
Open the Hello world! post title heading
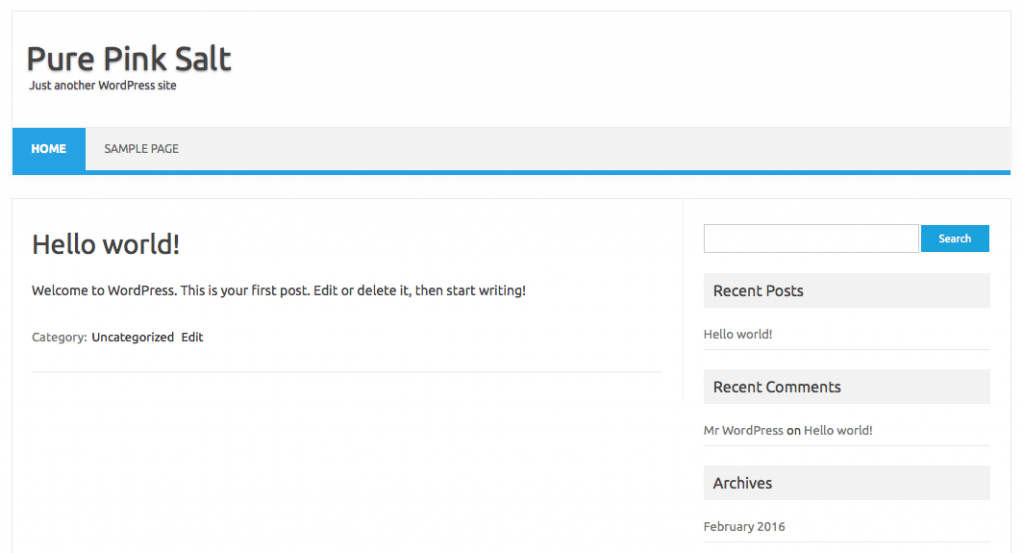[x=106, y=244]
